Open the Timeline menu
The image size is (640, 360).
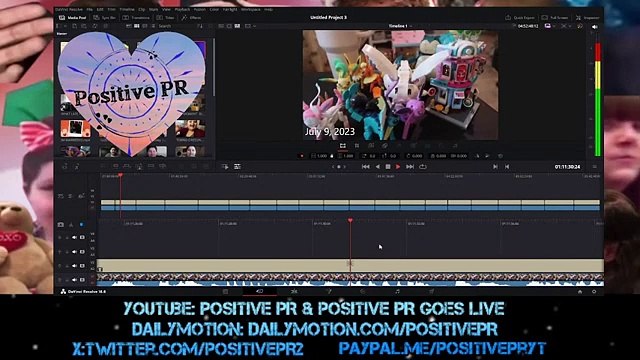(x=127, y=9)
